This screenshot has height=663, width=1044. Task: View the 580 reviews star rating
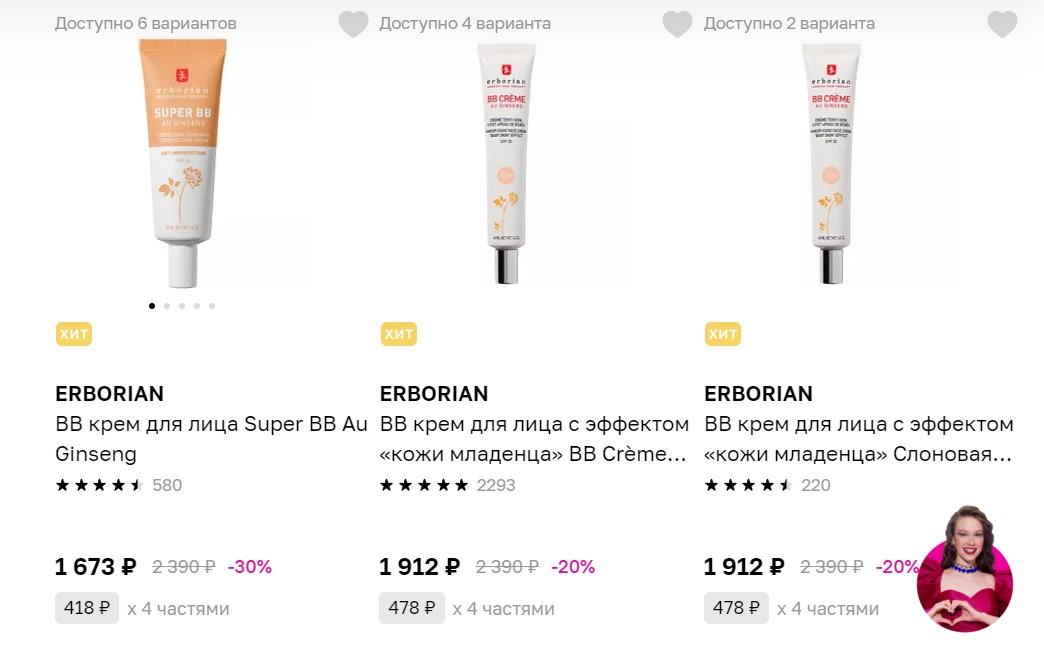coord(100,486)
